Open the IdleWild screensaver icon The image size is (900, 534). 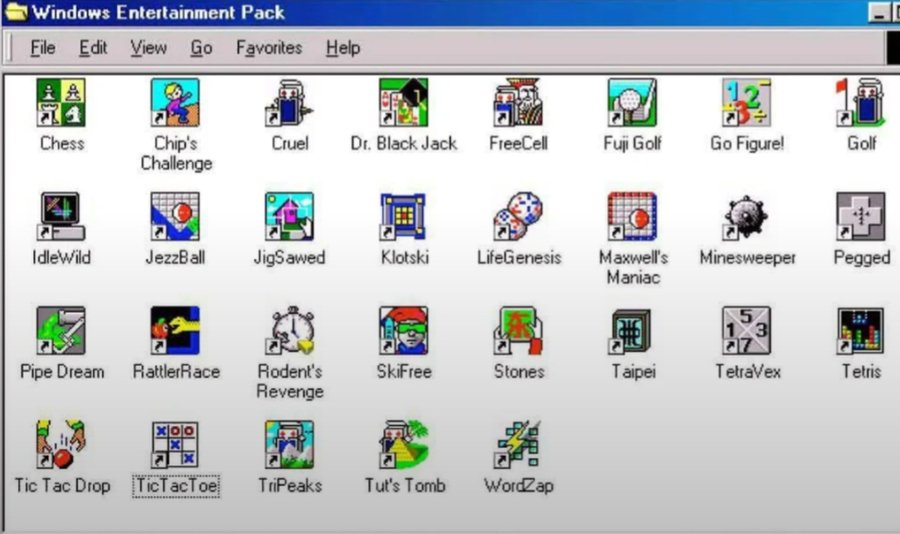(x=61, y=216)
